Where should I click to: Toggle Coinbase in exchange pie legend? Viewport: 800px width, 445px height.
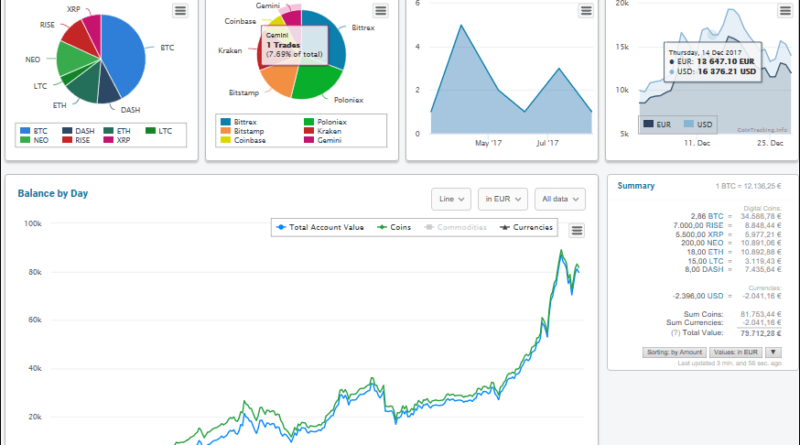243,140
